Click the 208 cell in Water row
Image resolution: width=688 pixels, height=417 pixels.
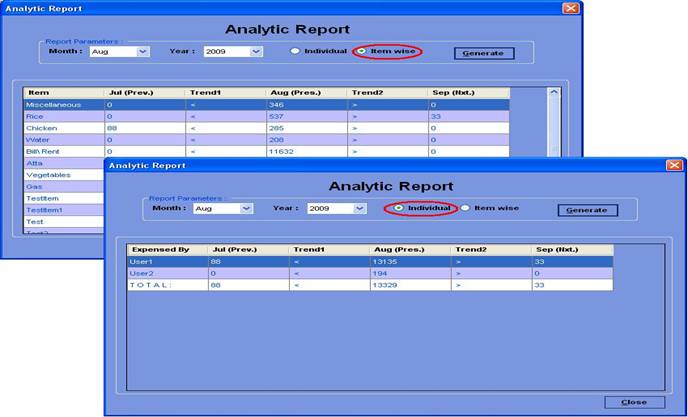[x=307, y=140]
